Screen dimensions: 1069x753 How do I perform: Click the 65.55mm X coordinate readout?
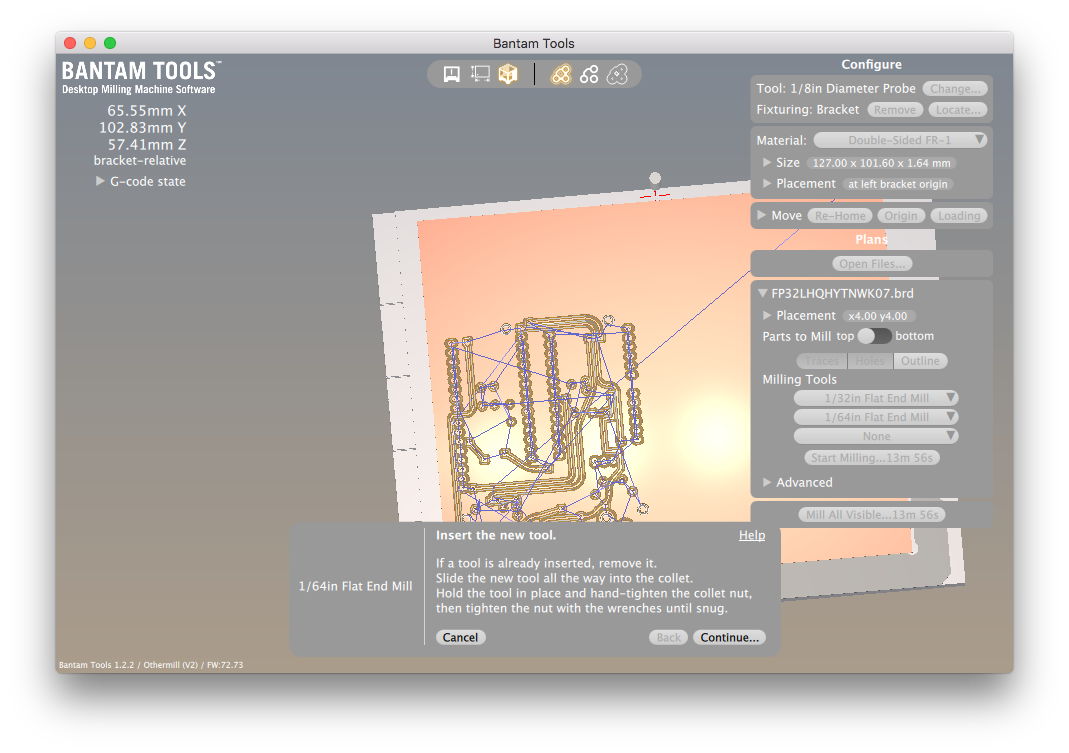pos(146,110)
